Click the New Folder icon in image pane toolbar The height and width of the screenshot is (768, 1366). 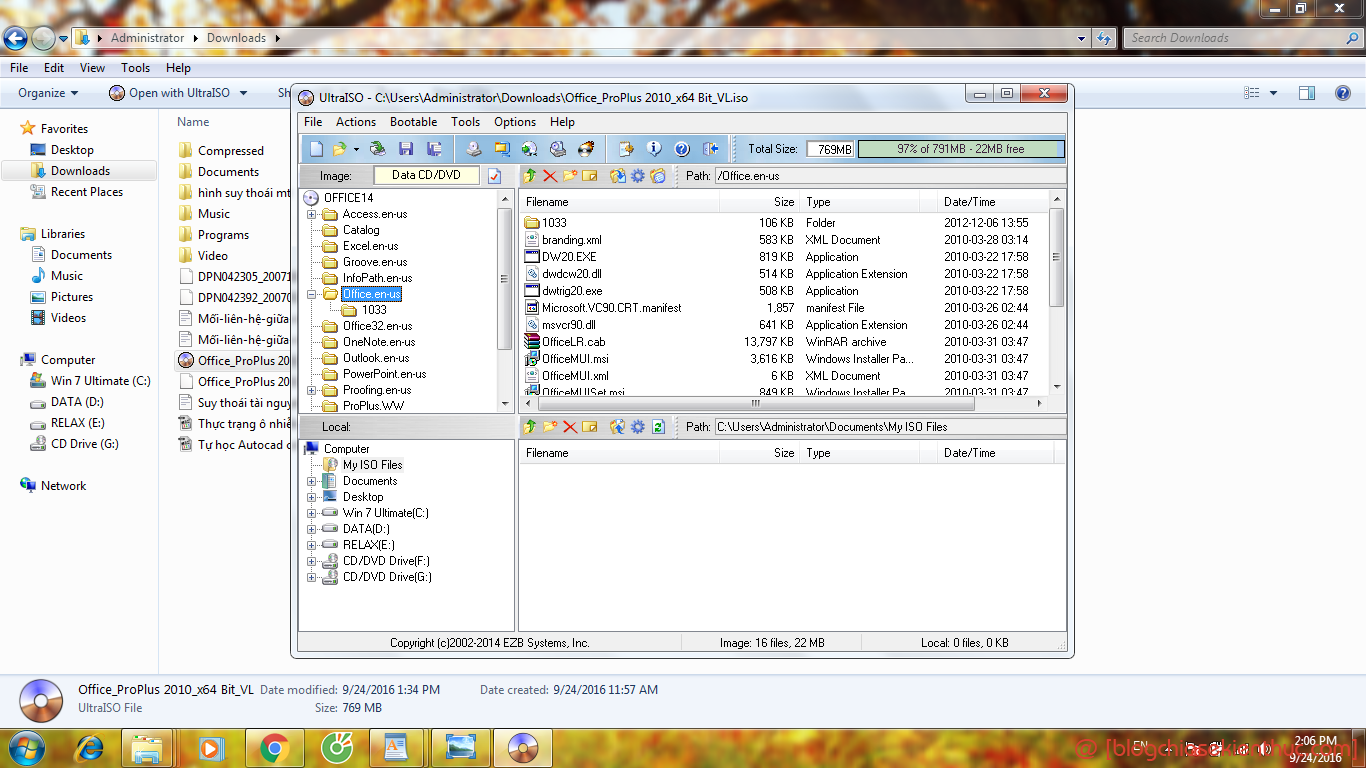point(570,176)
